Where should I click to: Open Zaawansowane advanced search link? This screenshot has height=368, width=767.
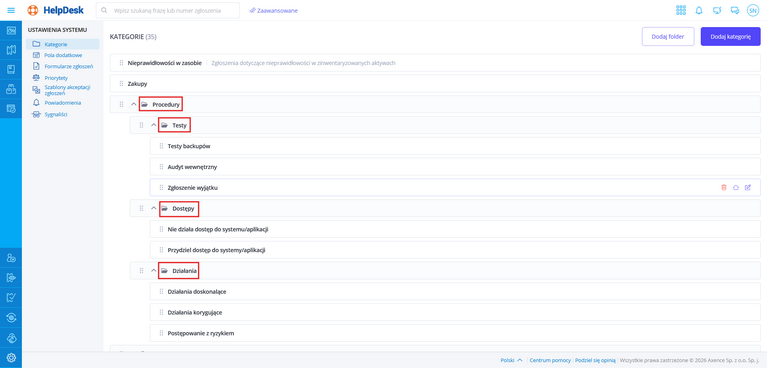tap(273, 10)
